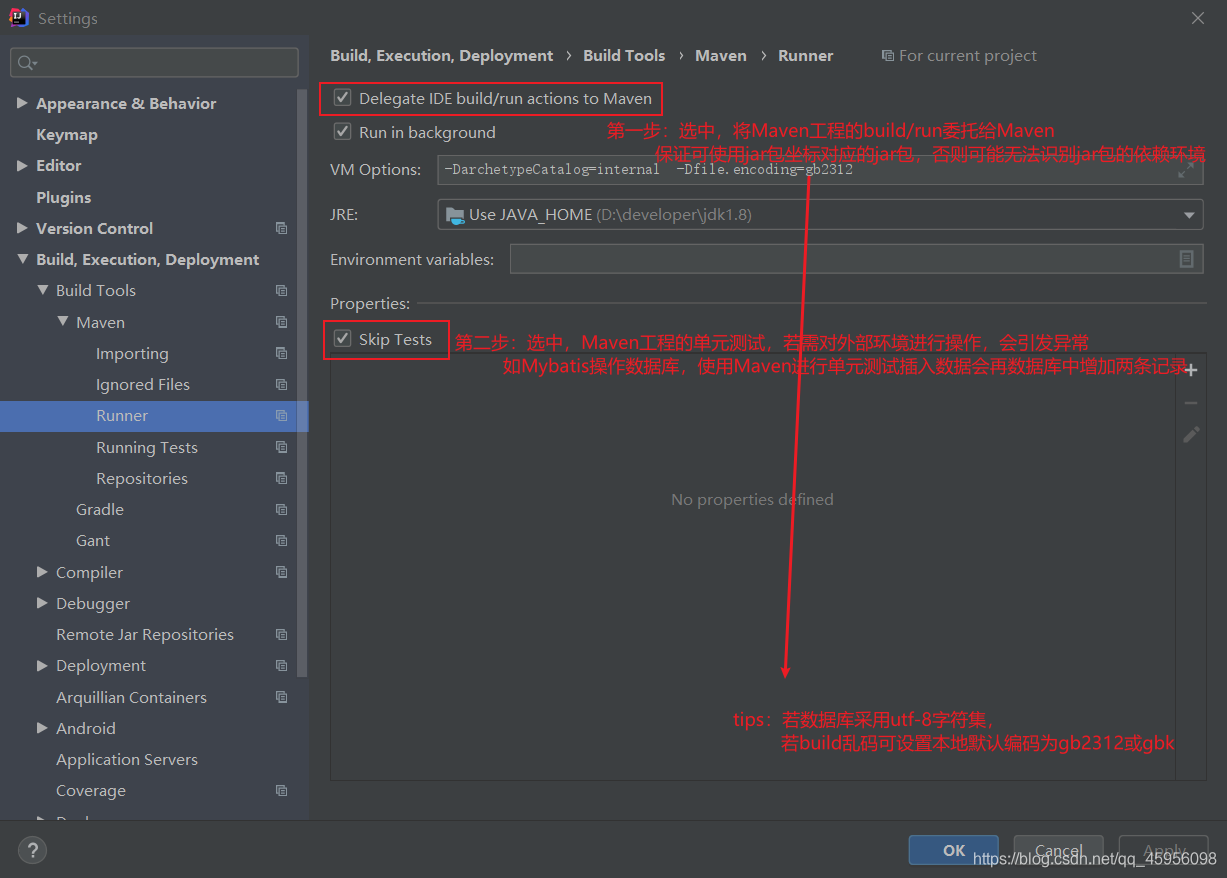The height and width of the screenshot is (878, 1227).
Task: Click the Cancel button
Action: click(x=1058, y=850)
